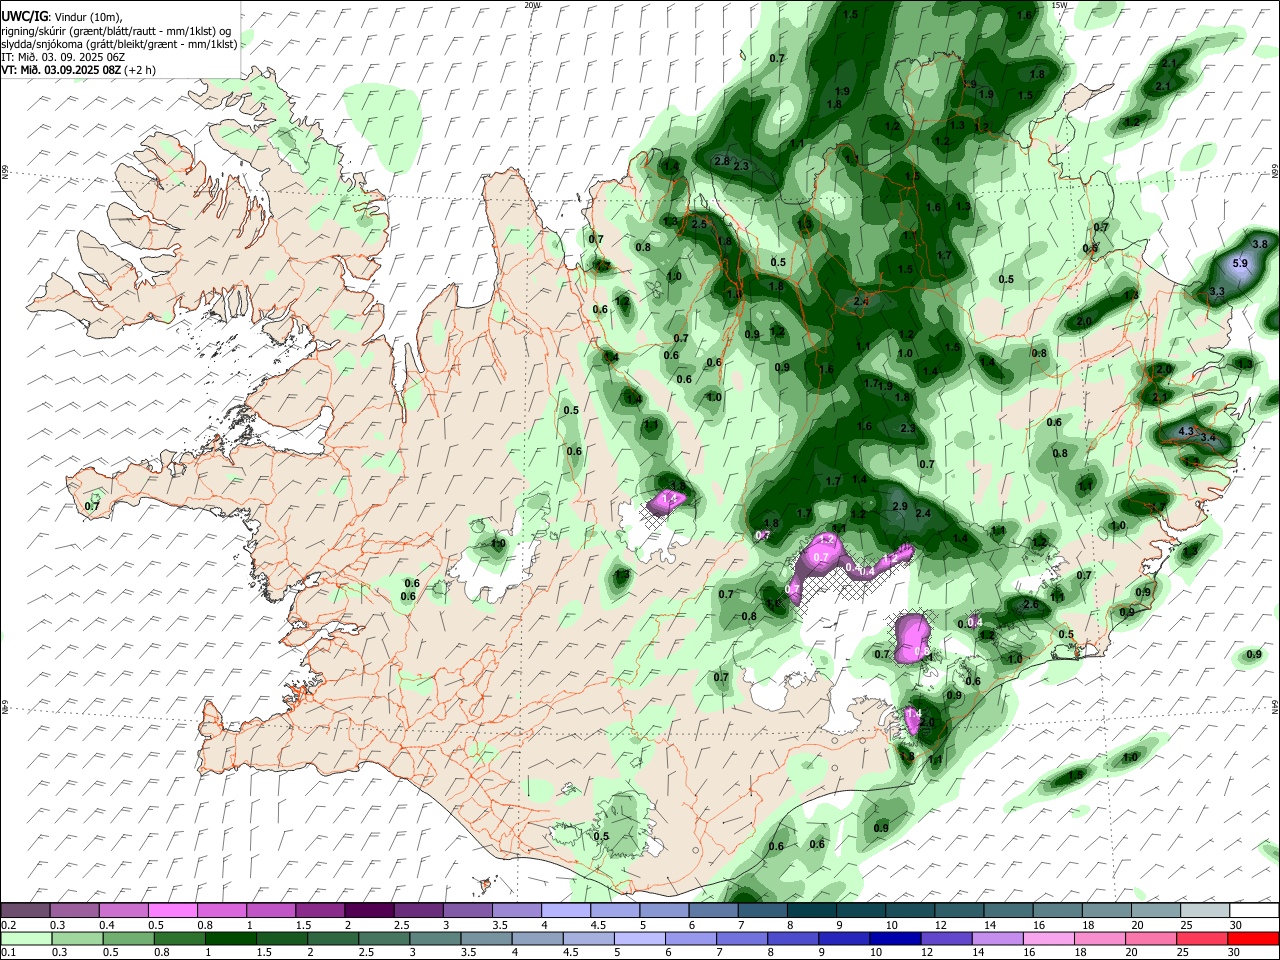
Task: Click the pale green legend swatch at 0.1
Action: [x=26, y=939]
